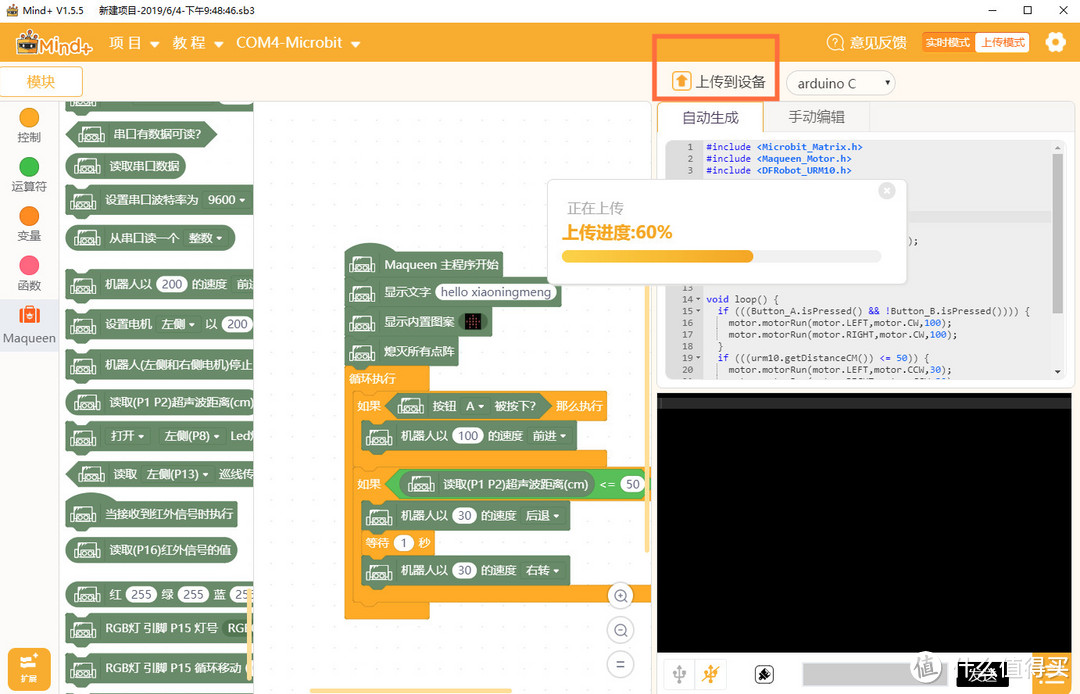The width and height of the screenshot is (1080, 694).
Task: Edit the red 255 value in RGB block
Action: (x=141, y=594)
